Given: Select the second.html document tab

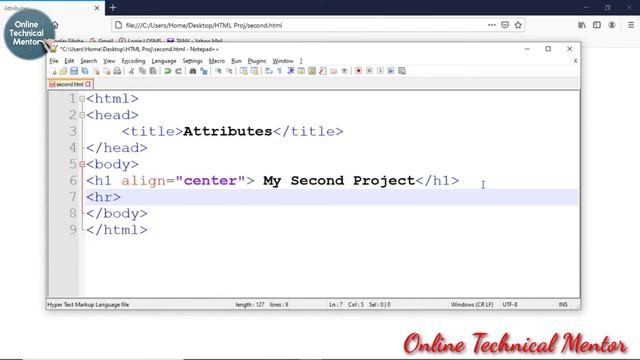Looking at the screenshot, I should [x=70, y=84].
